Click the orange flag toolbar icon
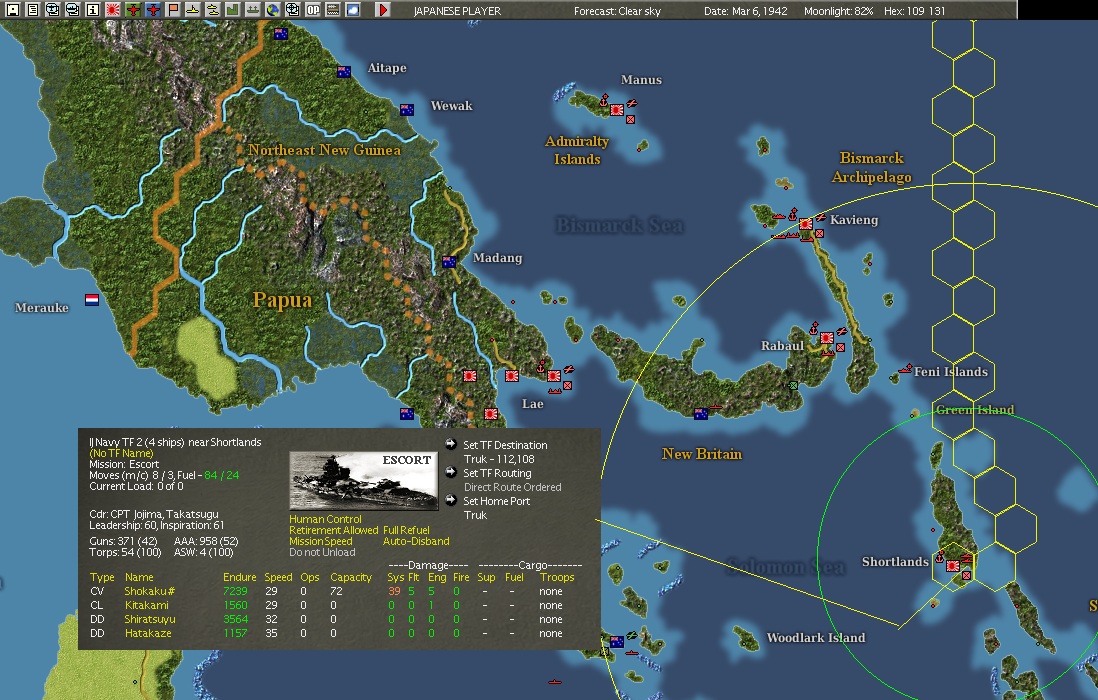This screenshot has width=1098, height=700. (173, 10)
